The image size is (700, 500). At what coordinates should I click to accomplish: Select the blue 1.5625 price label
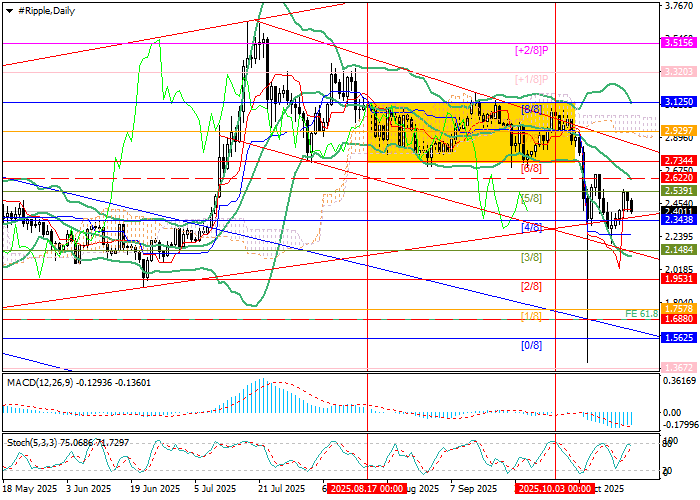[x=679, y=338]
